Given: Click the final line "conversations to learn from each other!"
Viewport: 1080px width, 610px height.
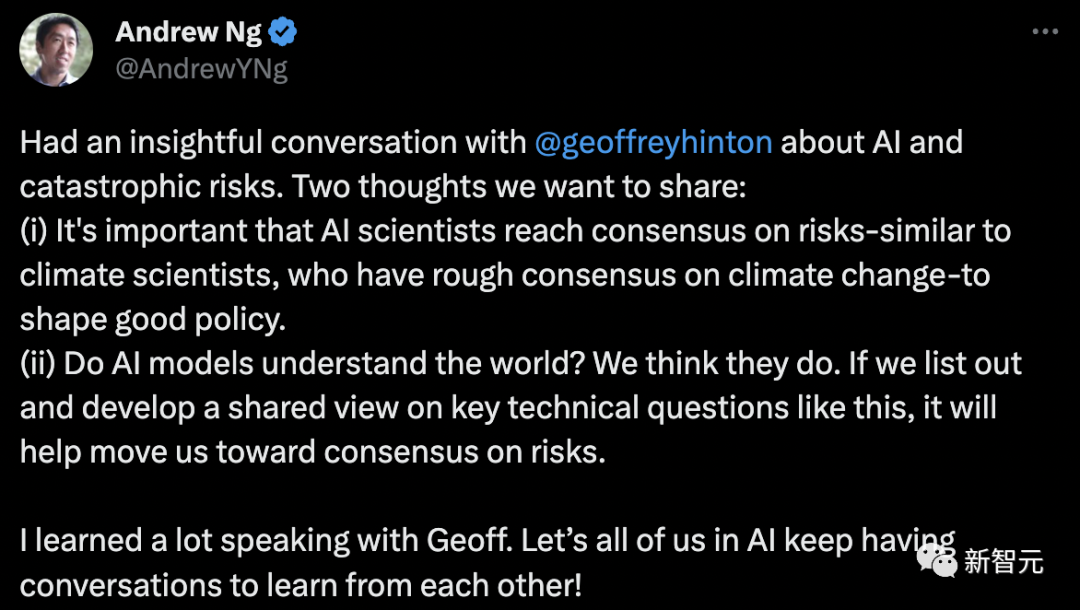Looking at the screenshot, I should (300, 583).
